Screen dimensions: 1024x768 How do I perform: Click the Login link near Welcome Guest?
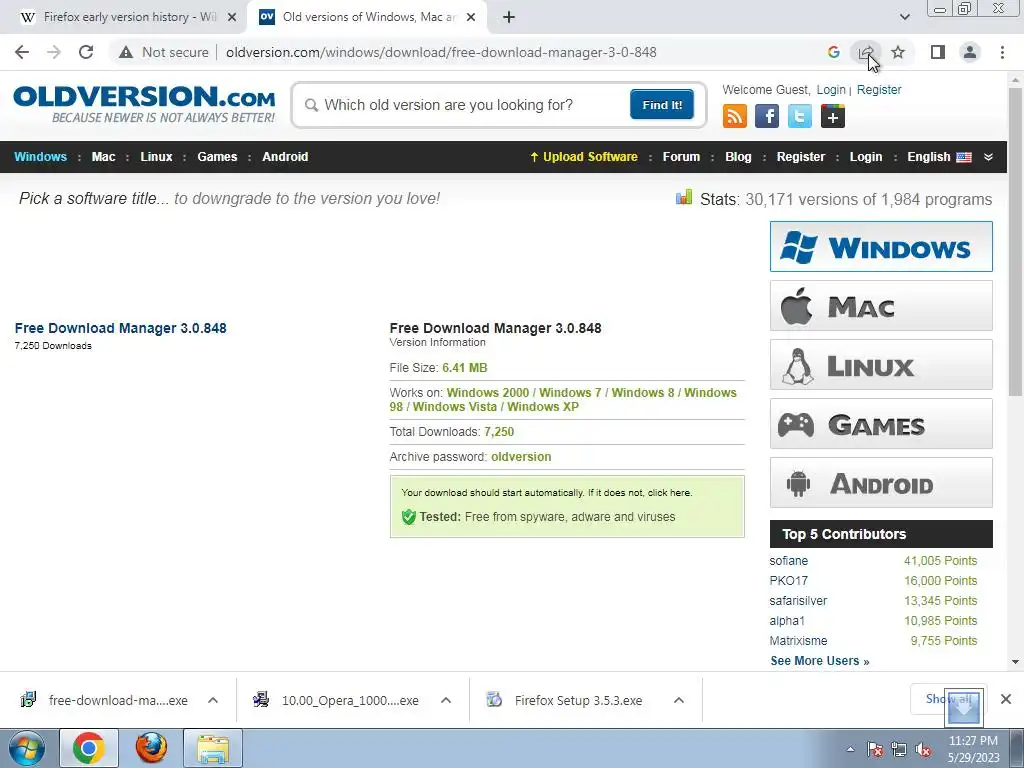(x=831, y=90)
